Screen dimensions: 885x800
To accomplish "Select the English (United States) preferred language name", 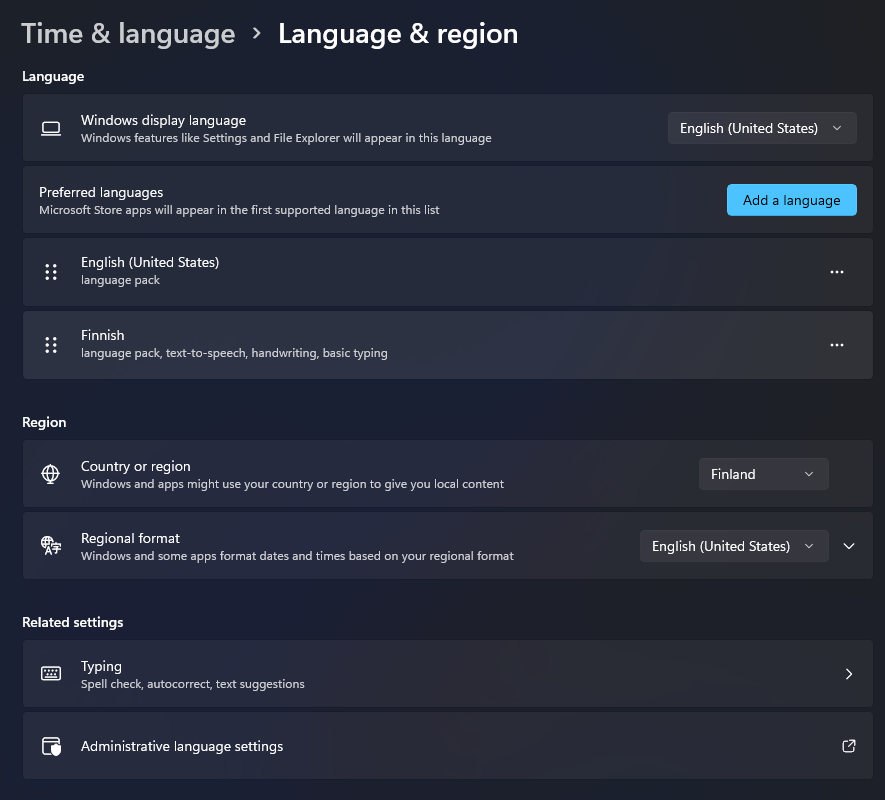I will 150,263.
